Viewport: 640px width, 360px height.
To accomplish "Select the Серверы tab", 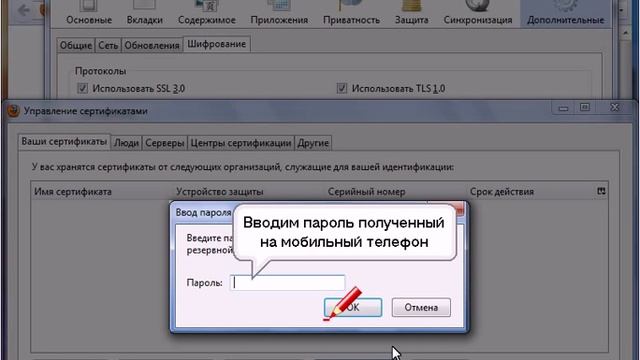I will (164, 143).
